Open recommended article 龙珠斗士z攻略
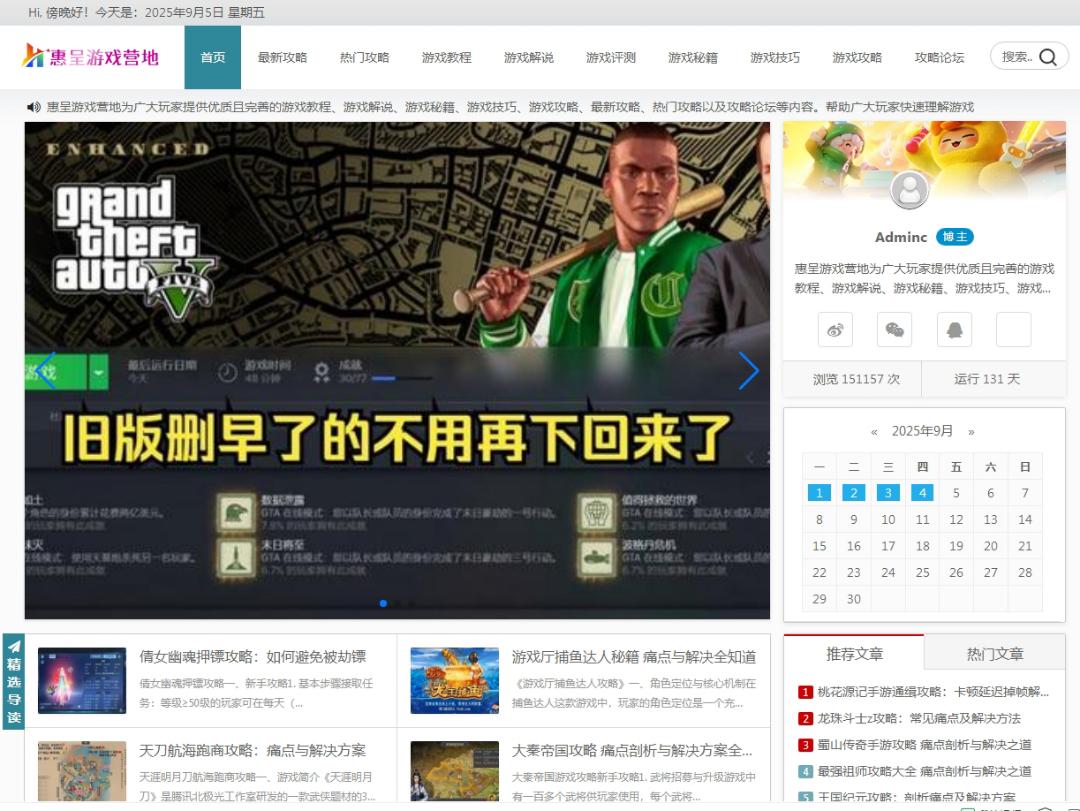This screenshot has height=811, width=1080. click(919, 718)
